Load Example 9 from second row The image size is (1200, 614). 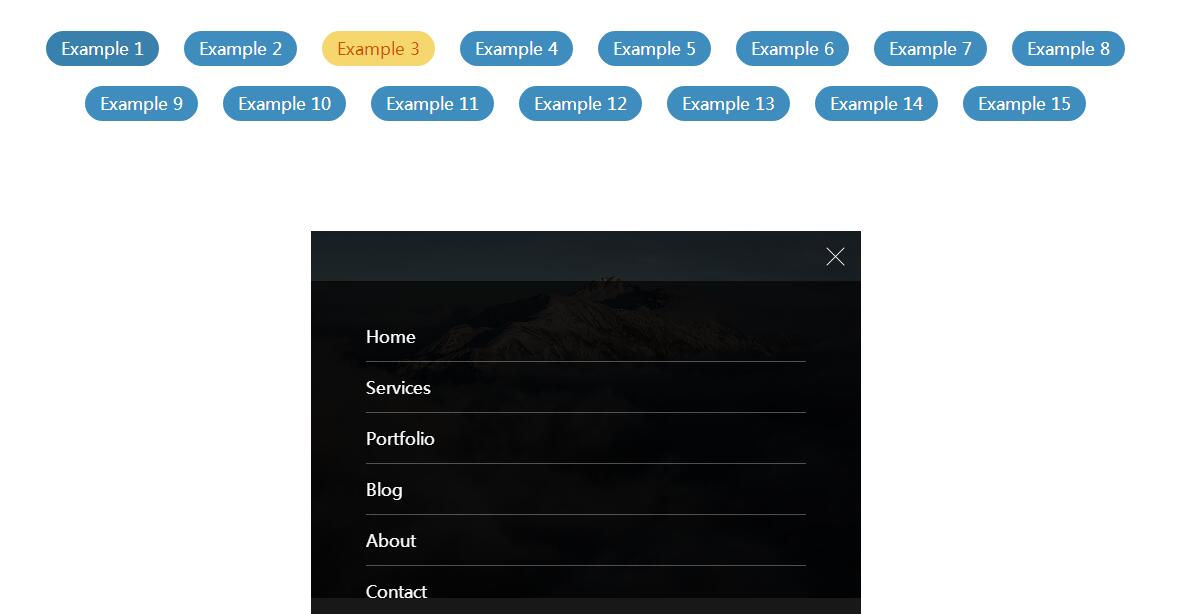pyautogui.click(x=141, y=104)
